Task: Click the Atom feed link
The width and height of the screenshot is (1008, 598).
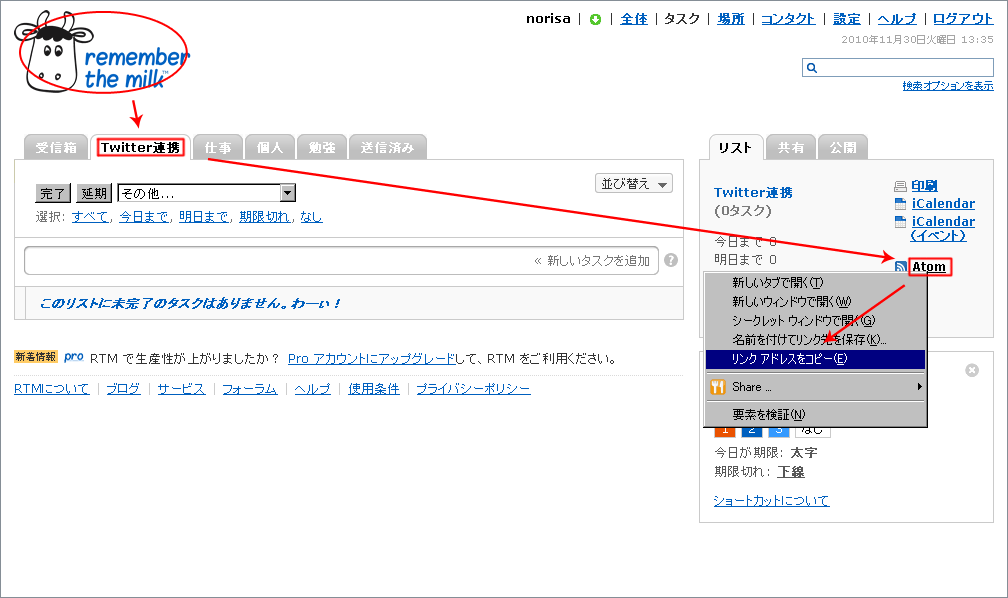Action: coord(929,267)
